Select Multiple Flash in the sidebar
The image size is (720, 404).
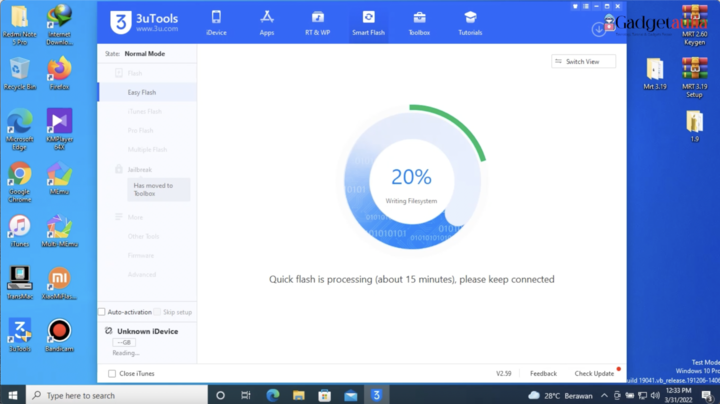click(x=148, y=150)
